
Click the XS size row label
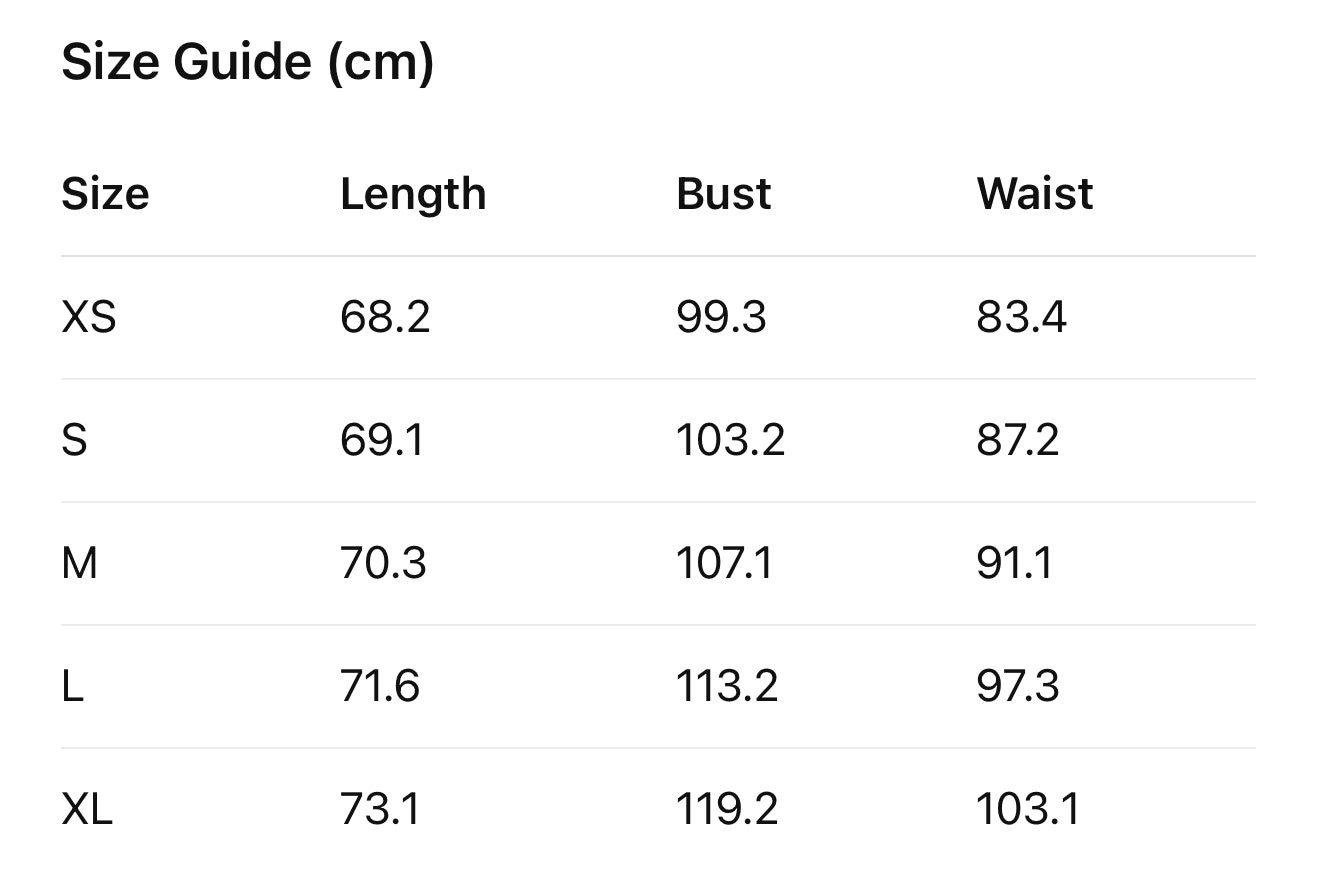(x=89, y=318)
